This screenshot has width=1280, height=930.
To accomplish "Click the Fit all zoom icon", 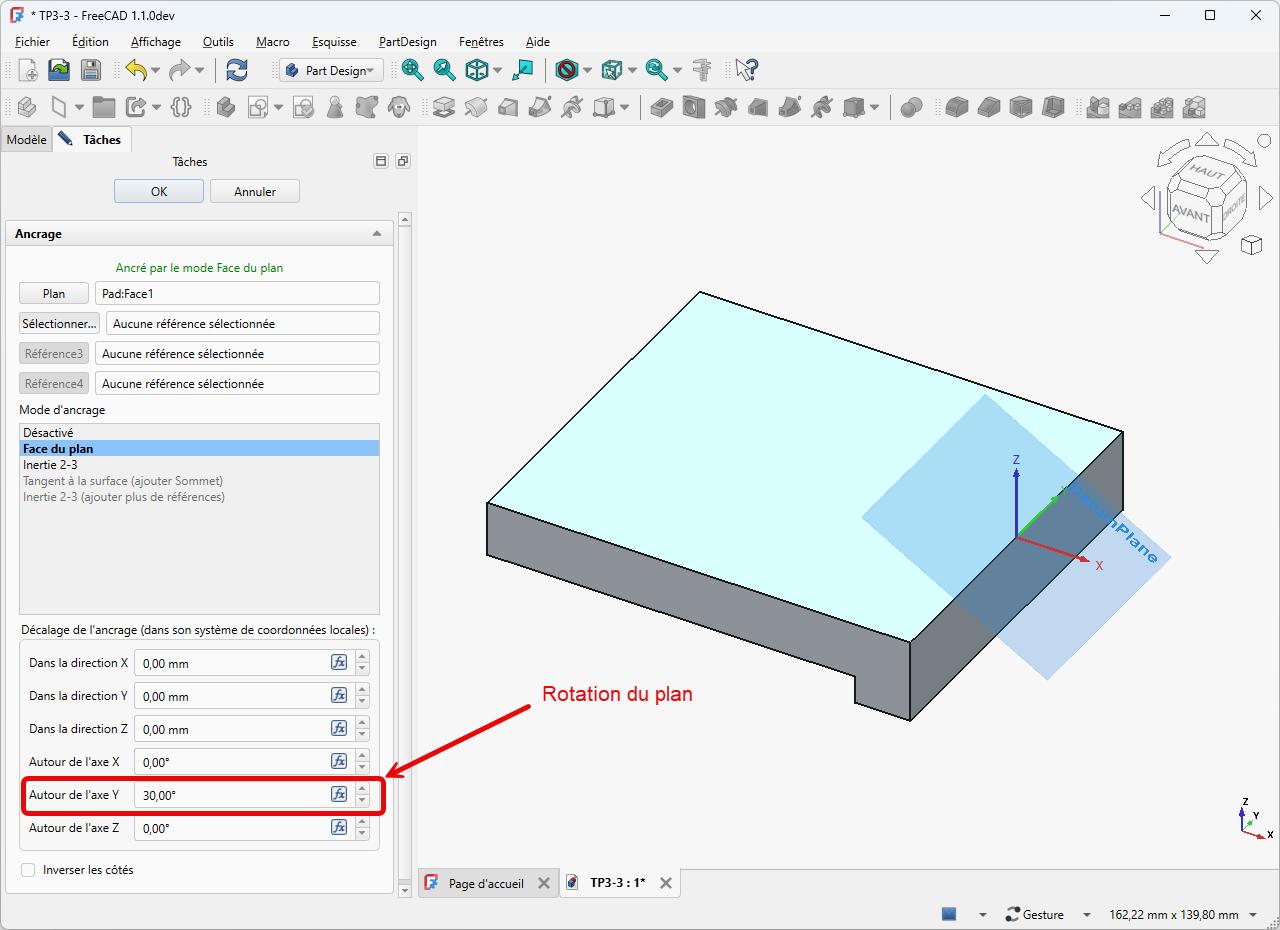I will [x=412, y=70].
